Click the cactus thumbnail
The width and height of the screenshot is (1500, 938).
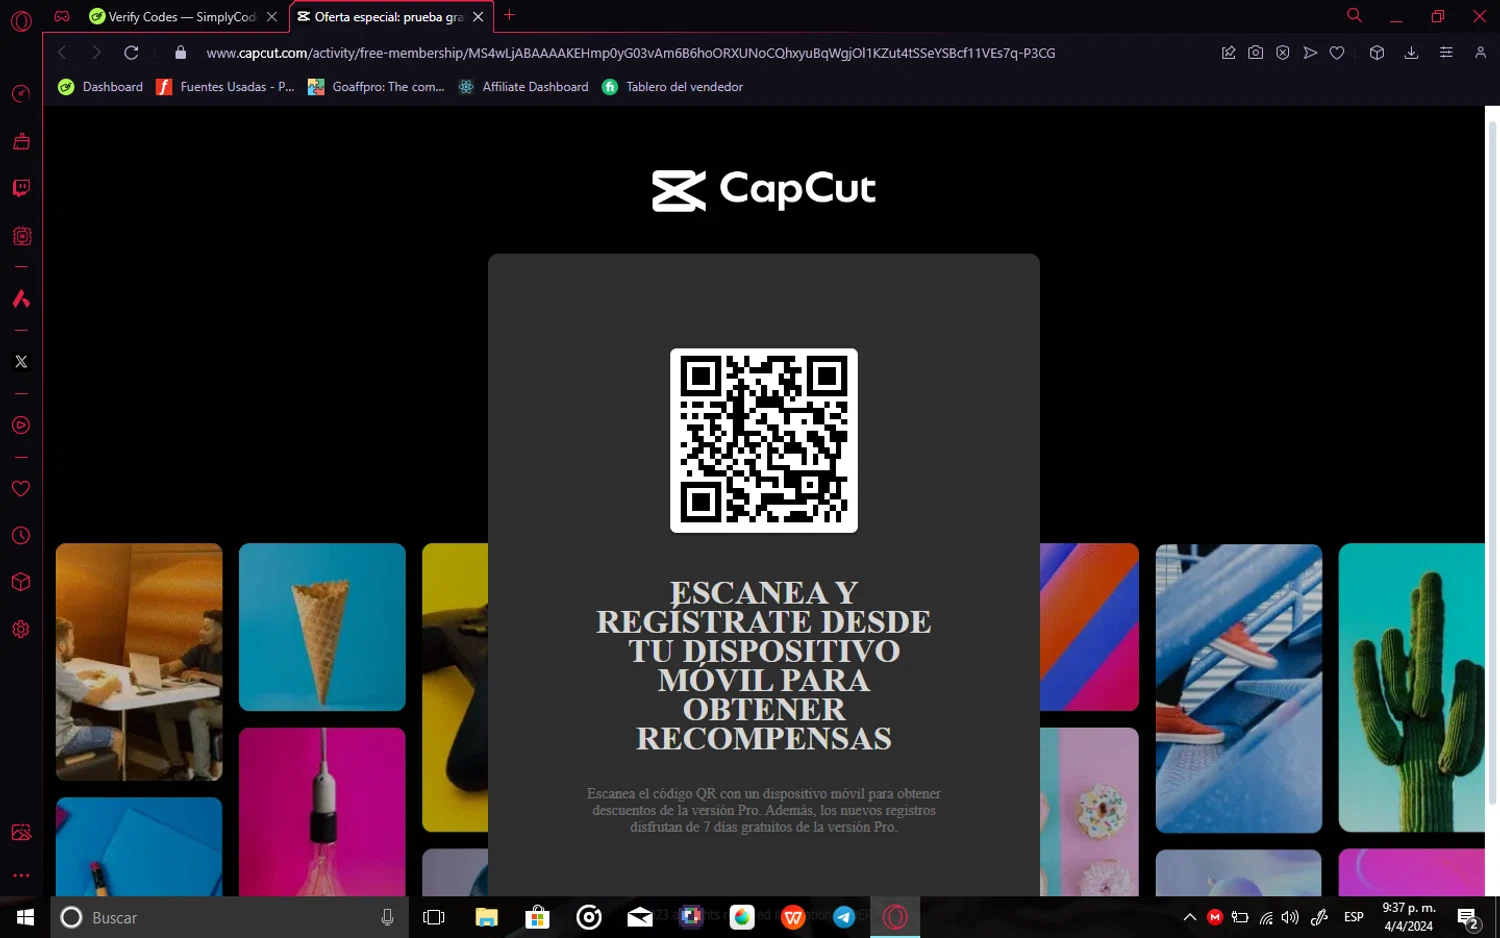(x=1411, y=688)
